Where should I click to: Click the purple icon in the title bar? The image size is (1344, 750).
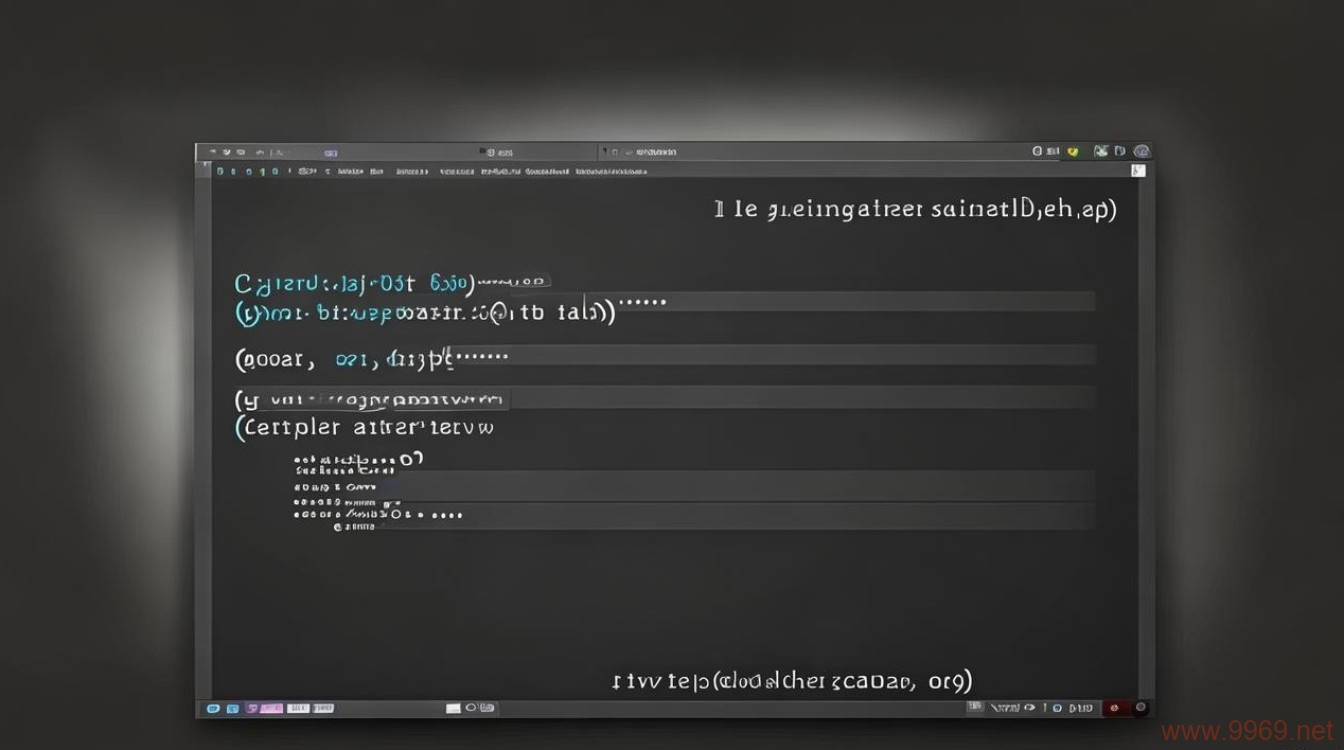click(331, 153)
